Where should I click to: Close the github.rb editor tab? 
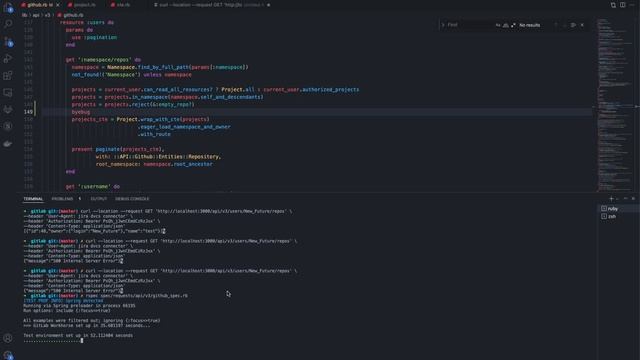click(58, 5)
